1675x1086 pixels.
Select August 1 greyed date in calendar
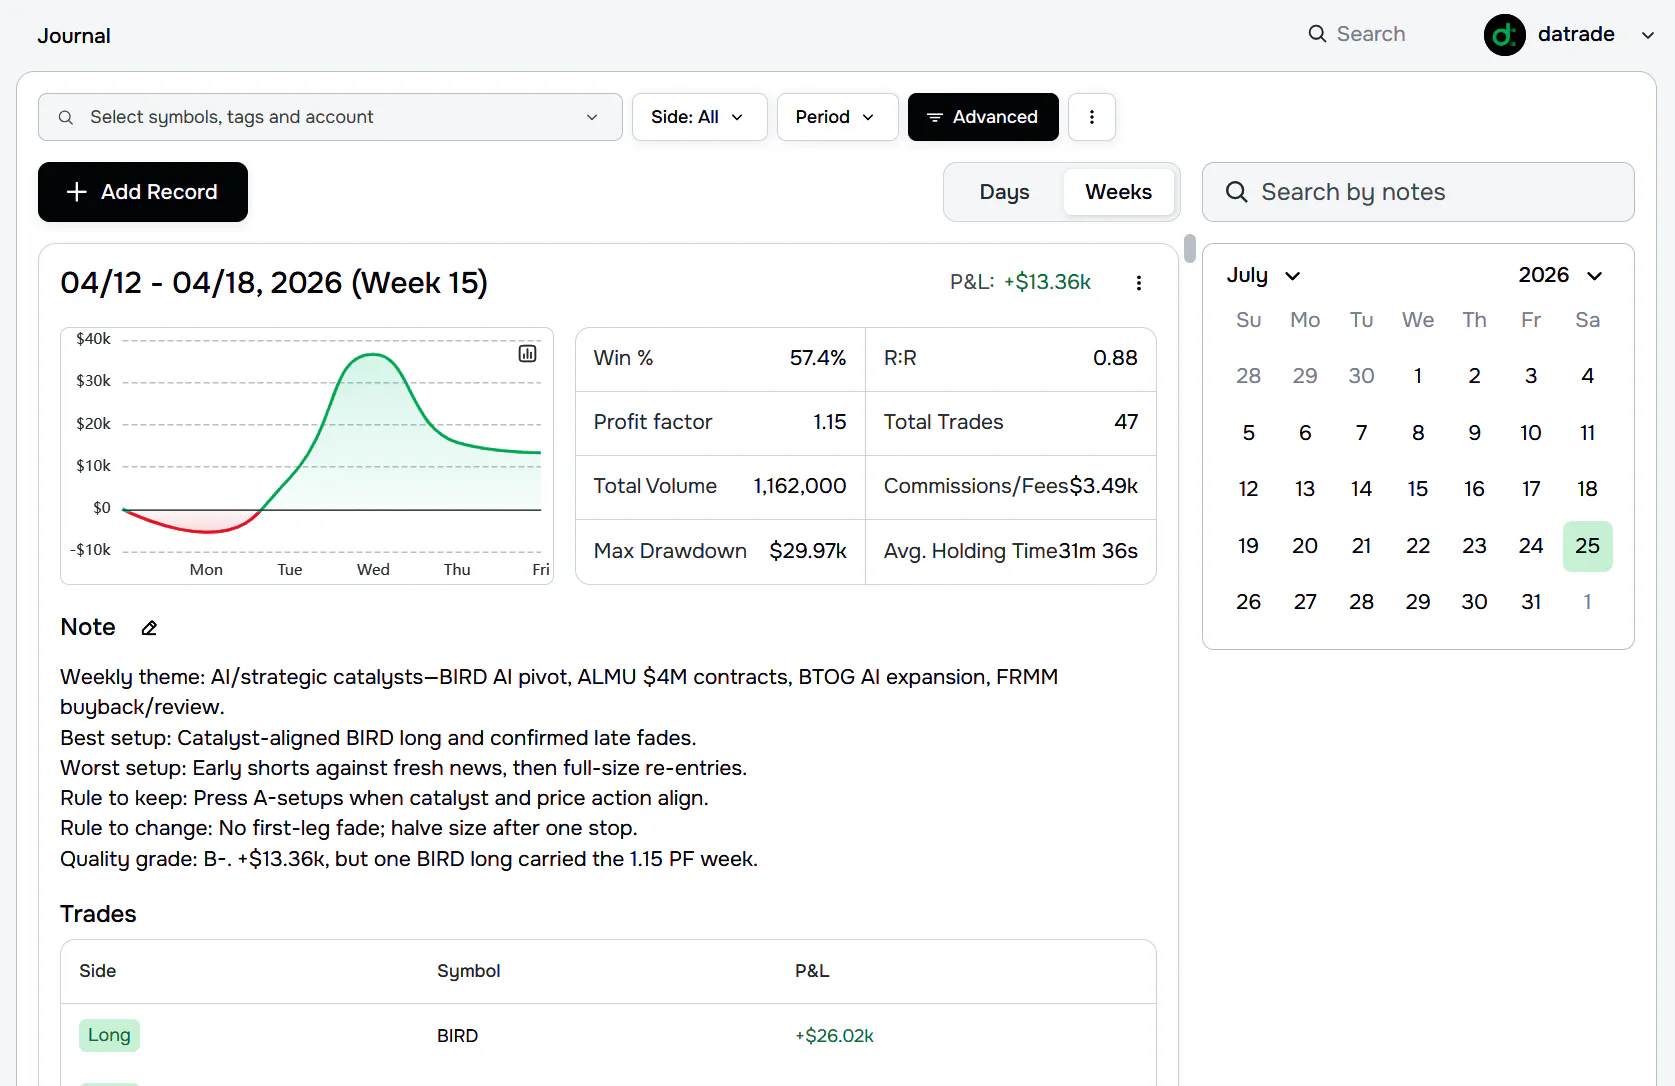coord(1587,602)
